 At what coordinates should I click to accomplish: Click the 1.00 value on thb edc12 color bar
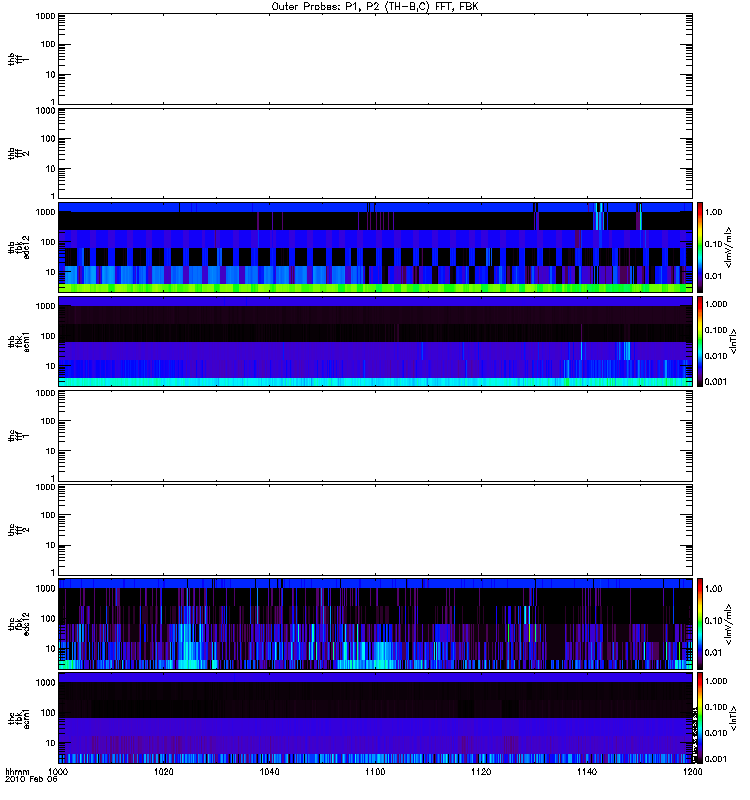713,212
